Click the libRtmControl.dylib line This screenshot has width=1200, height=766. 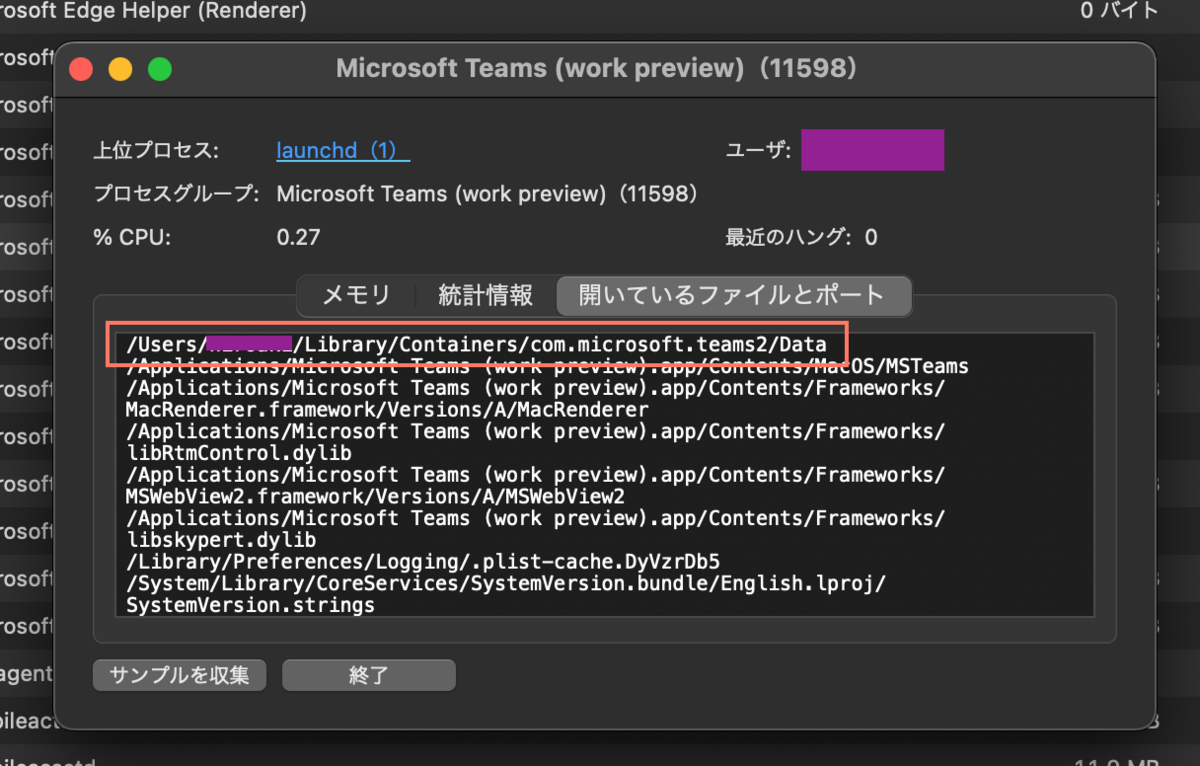238,453
